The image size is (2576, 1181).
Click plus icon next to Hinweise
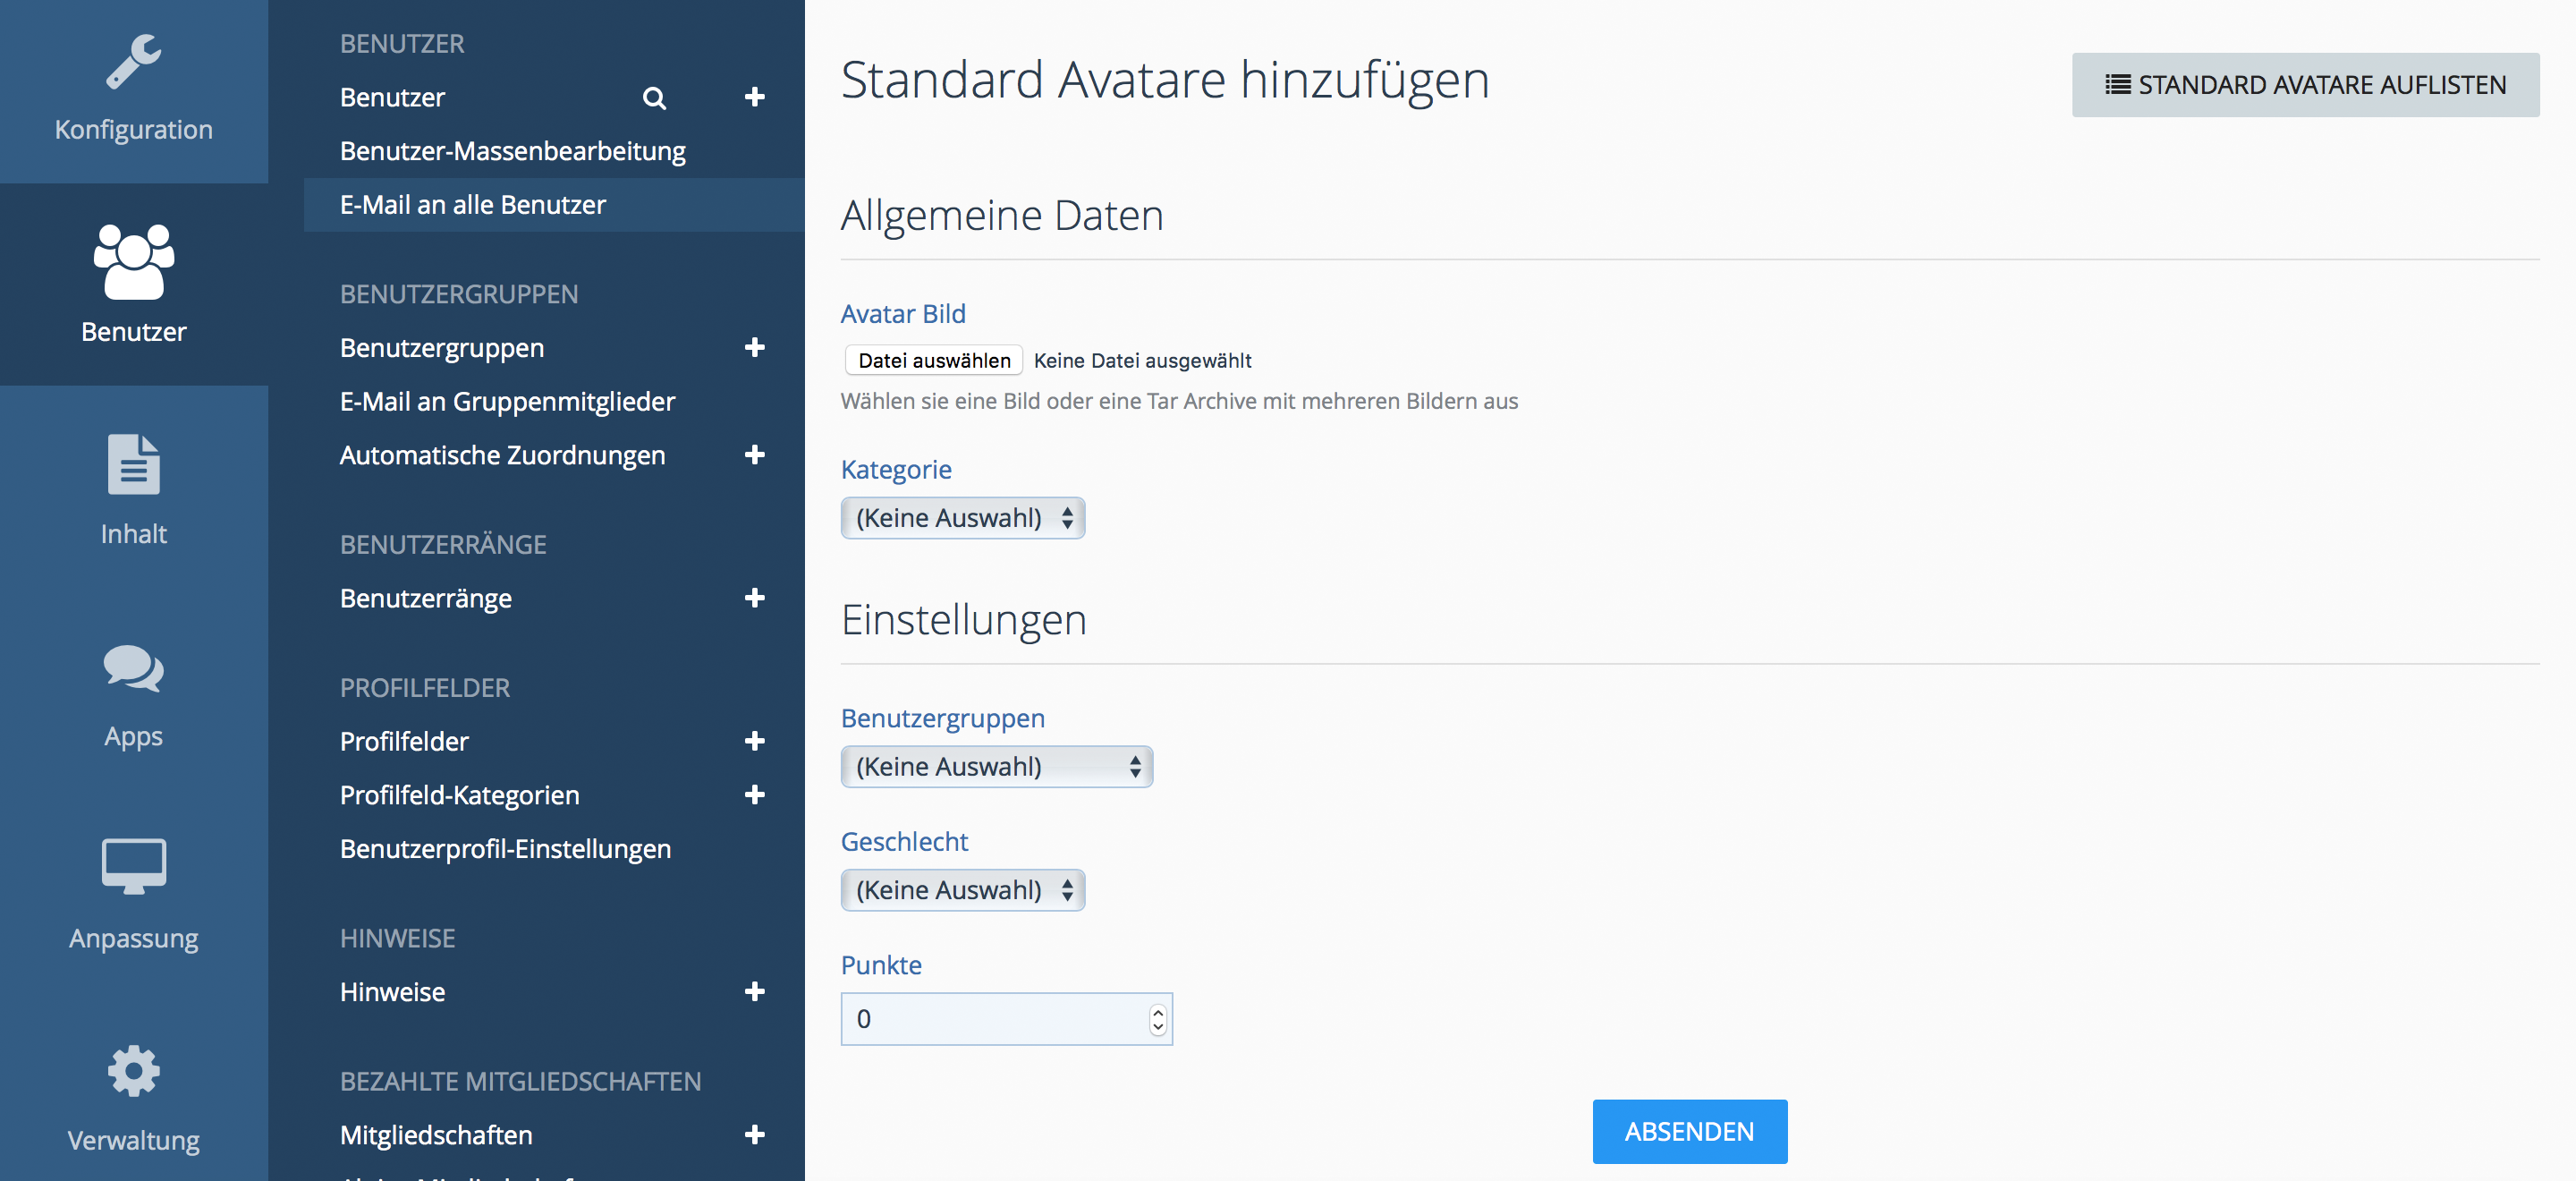755,991
